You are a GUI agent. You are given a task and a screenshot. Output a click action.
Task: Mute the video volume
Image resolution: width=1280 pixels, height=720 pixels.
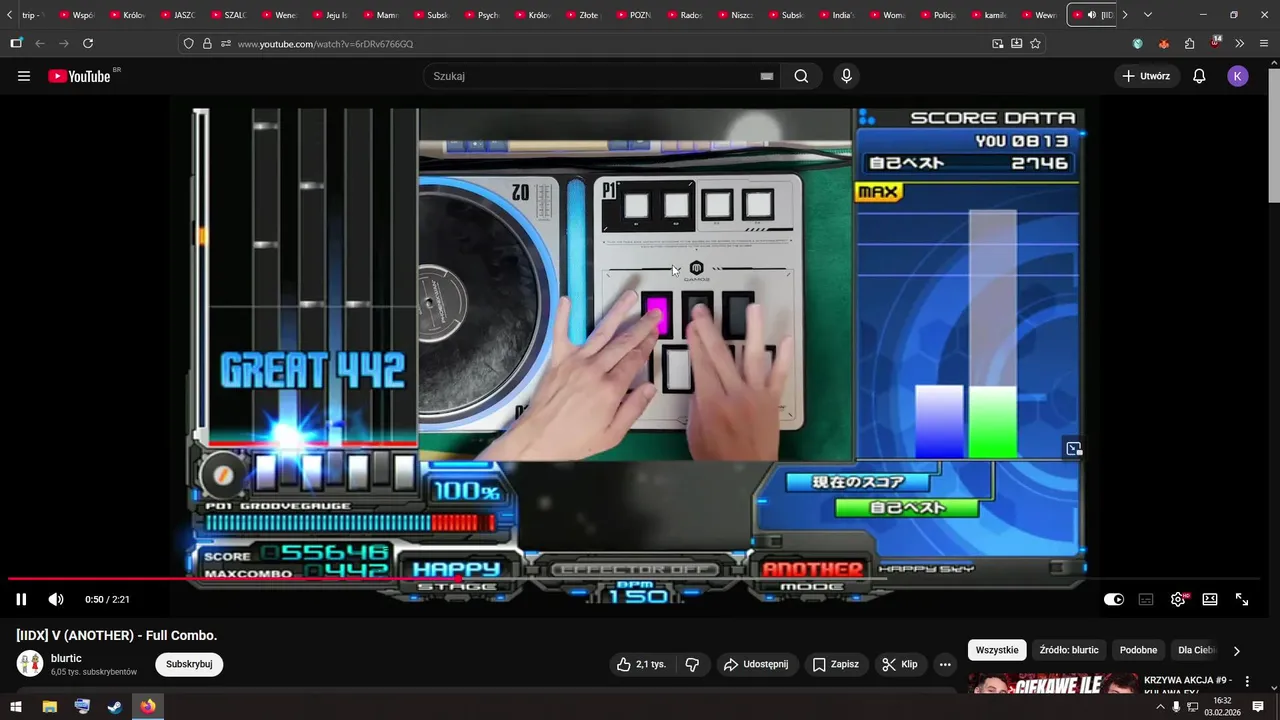[56, 599]
